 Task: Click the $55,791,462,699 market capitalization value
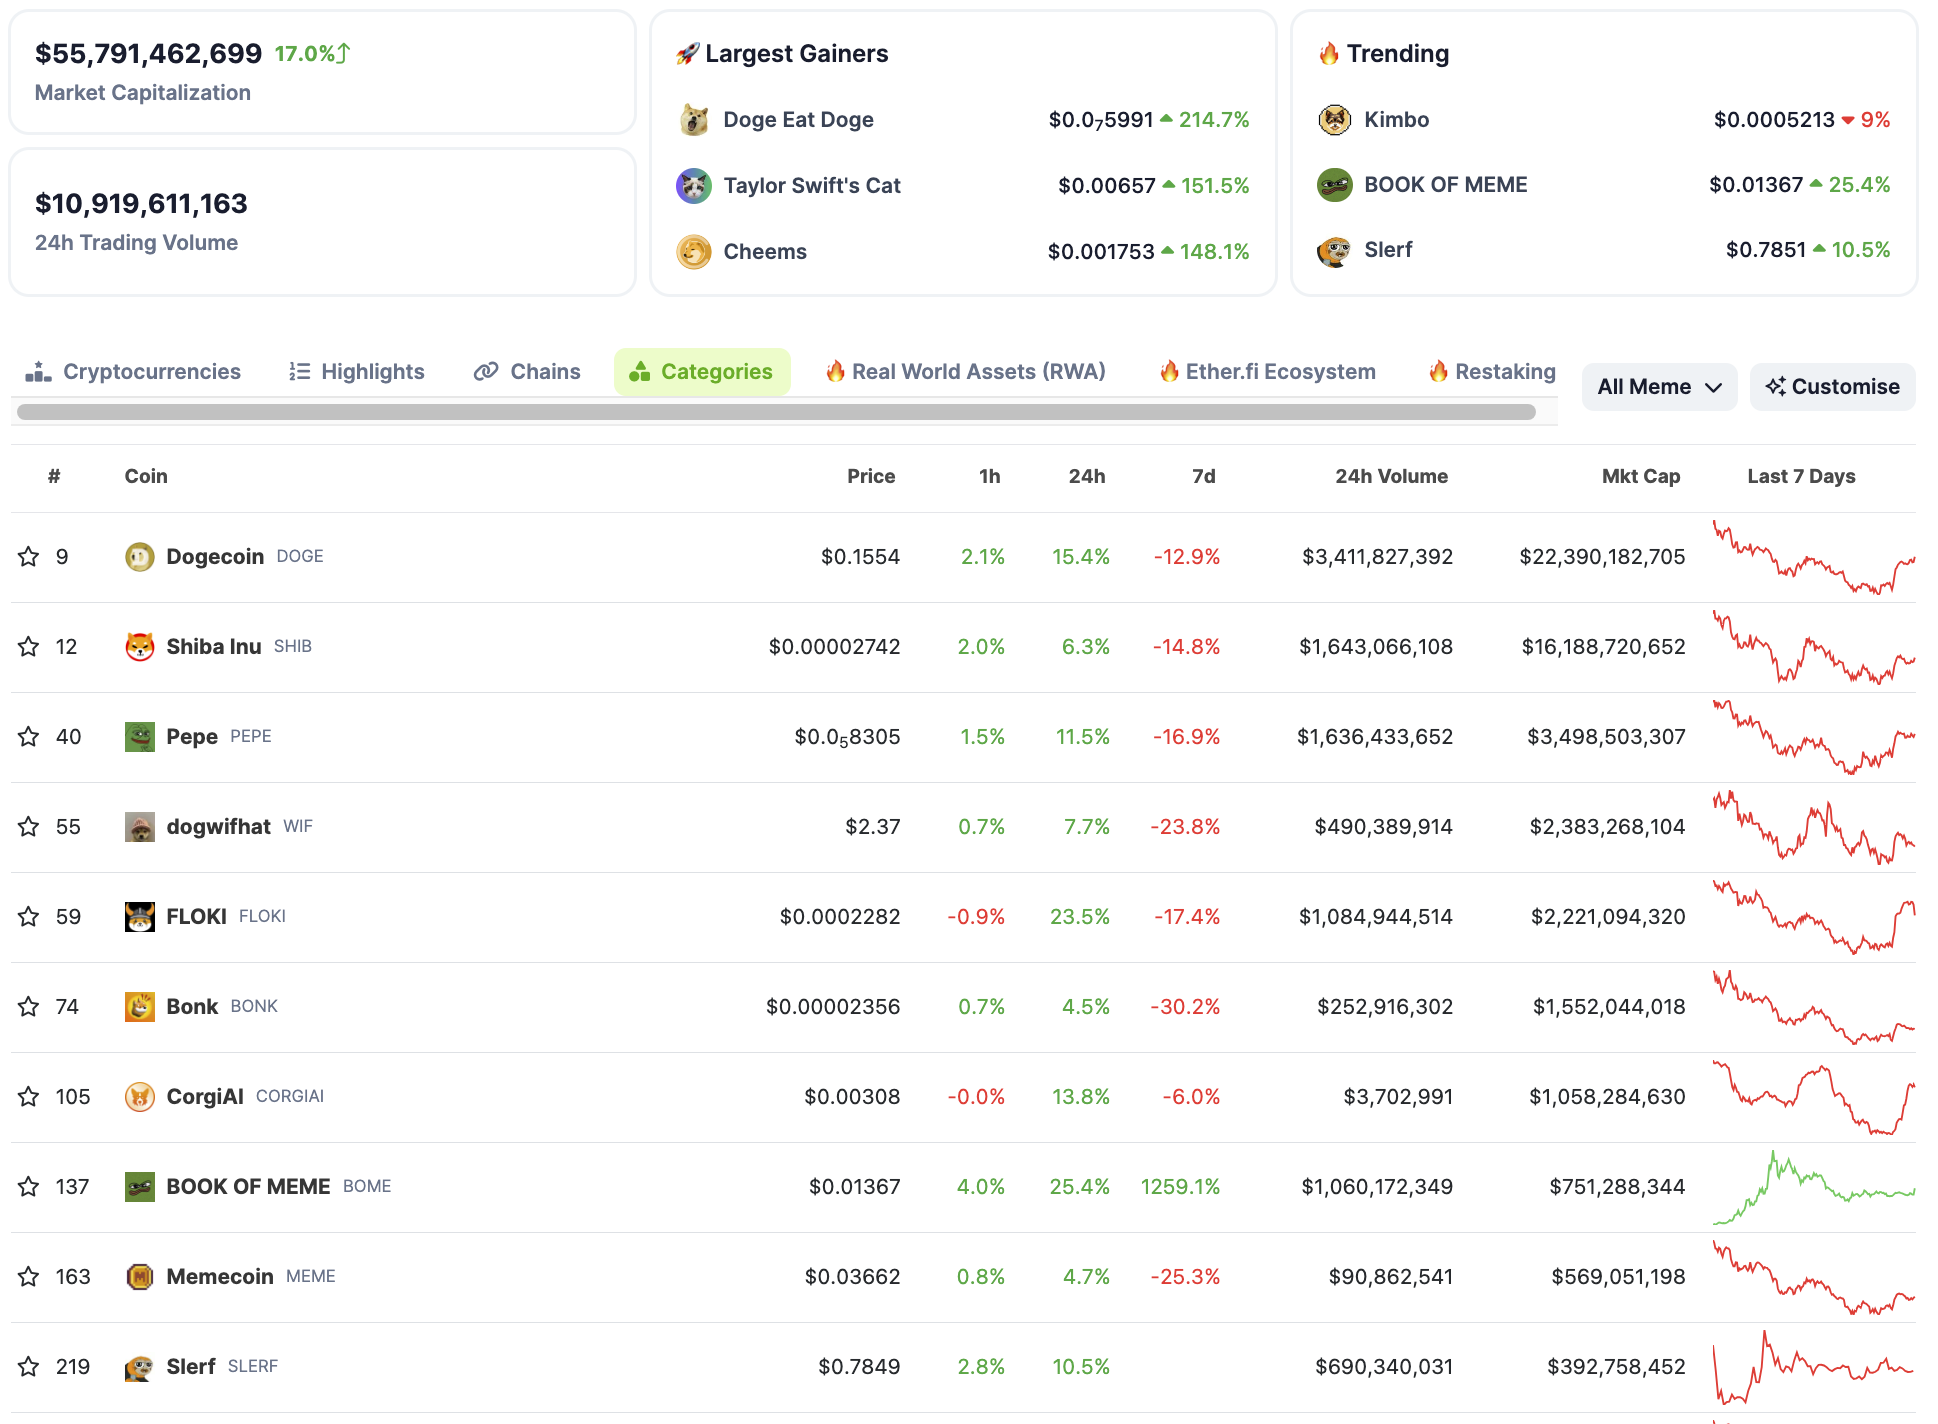point(148,54)
